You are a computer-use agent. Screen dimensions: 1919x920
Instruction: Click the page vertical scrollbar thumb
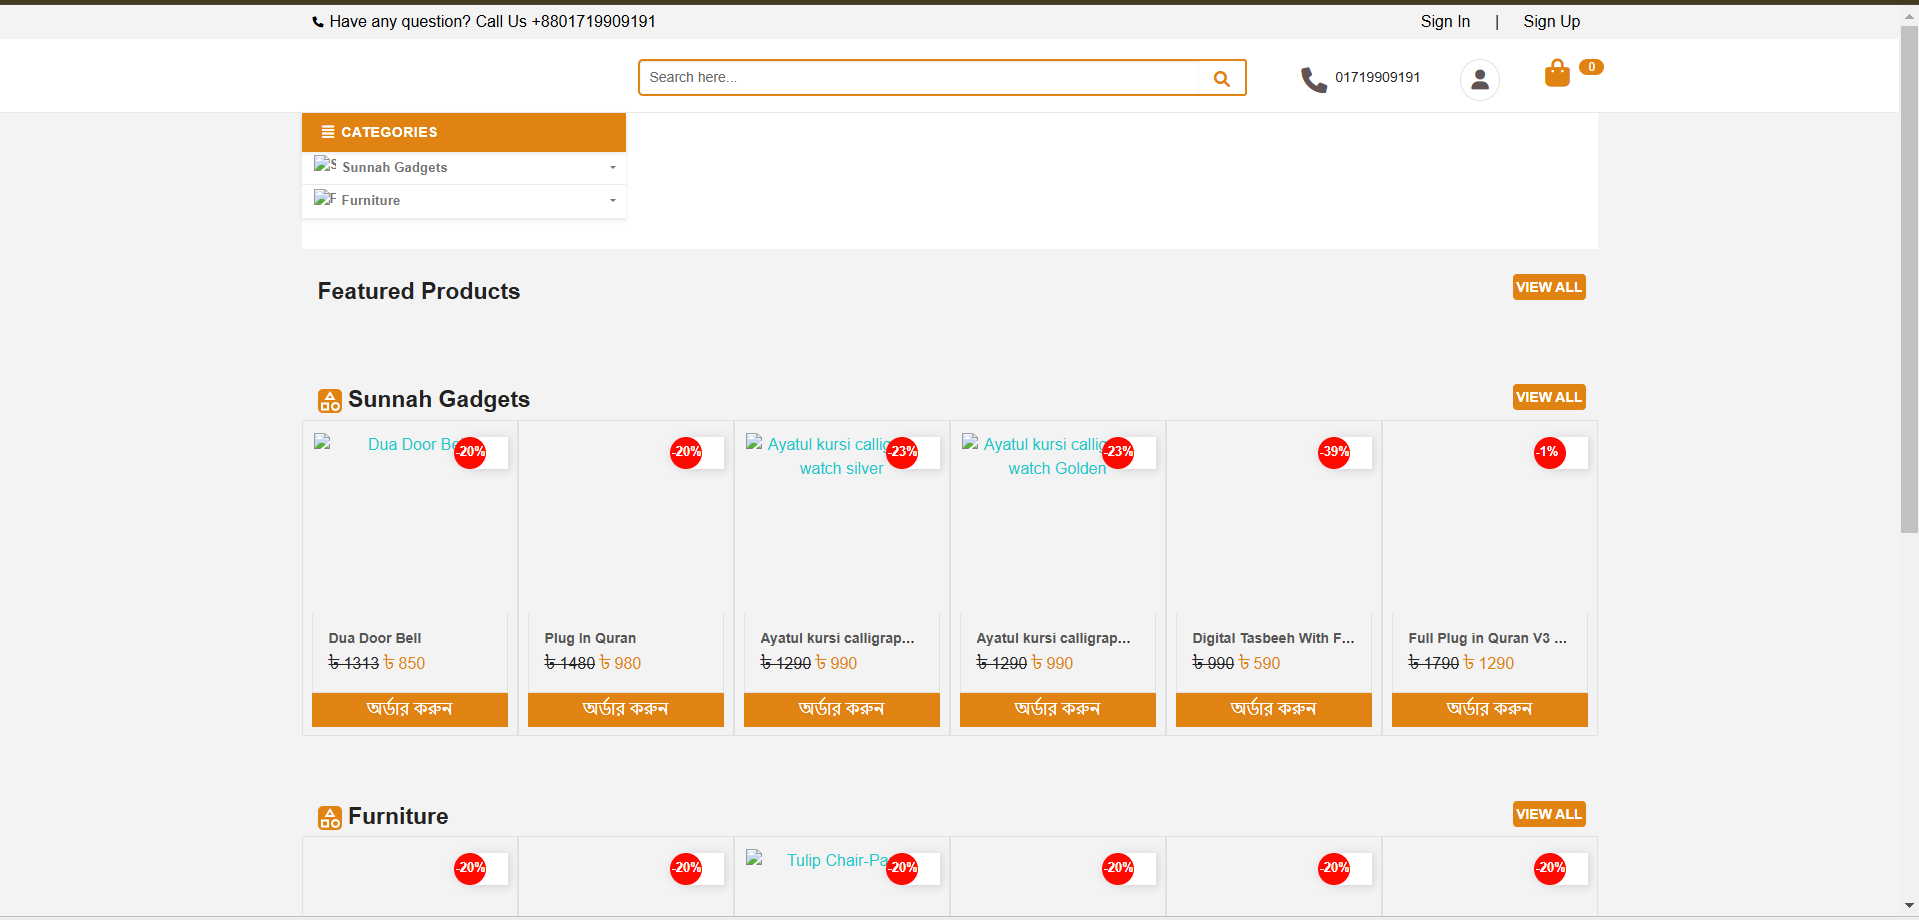(1908, 280)
